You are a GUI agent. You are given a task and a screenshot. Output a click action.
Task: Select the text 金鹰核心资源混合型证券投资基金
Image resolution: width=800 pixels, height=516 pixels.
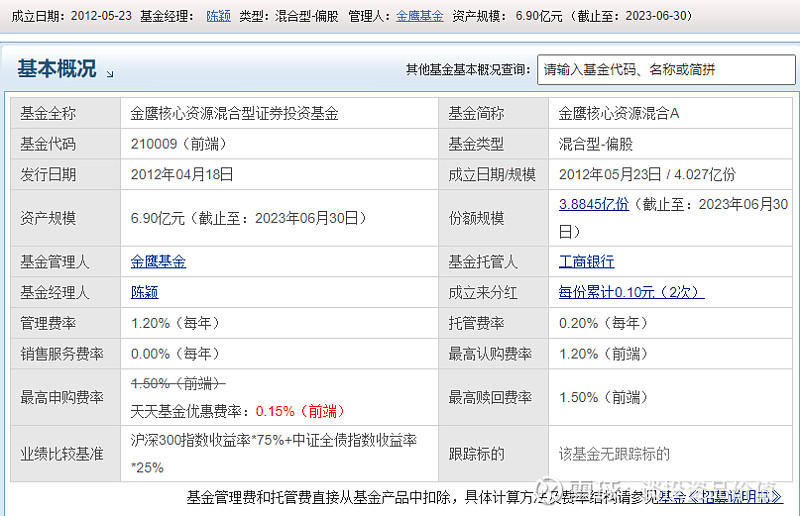(x=235, y=113)
